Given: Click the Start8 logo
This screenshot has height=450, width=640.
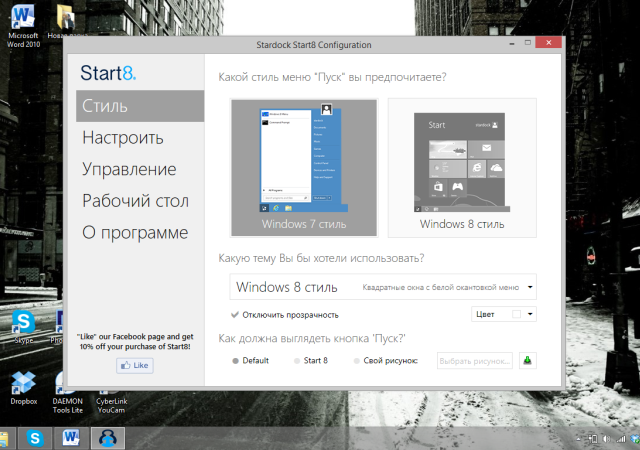Looking at the screenshot, I should [x=108, y=73].
